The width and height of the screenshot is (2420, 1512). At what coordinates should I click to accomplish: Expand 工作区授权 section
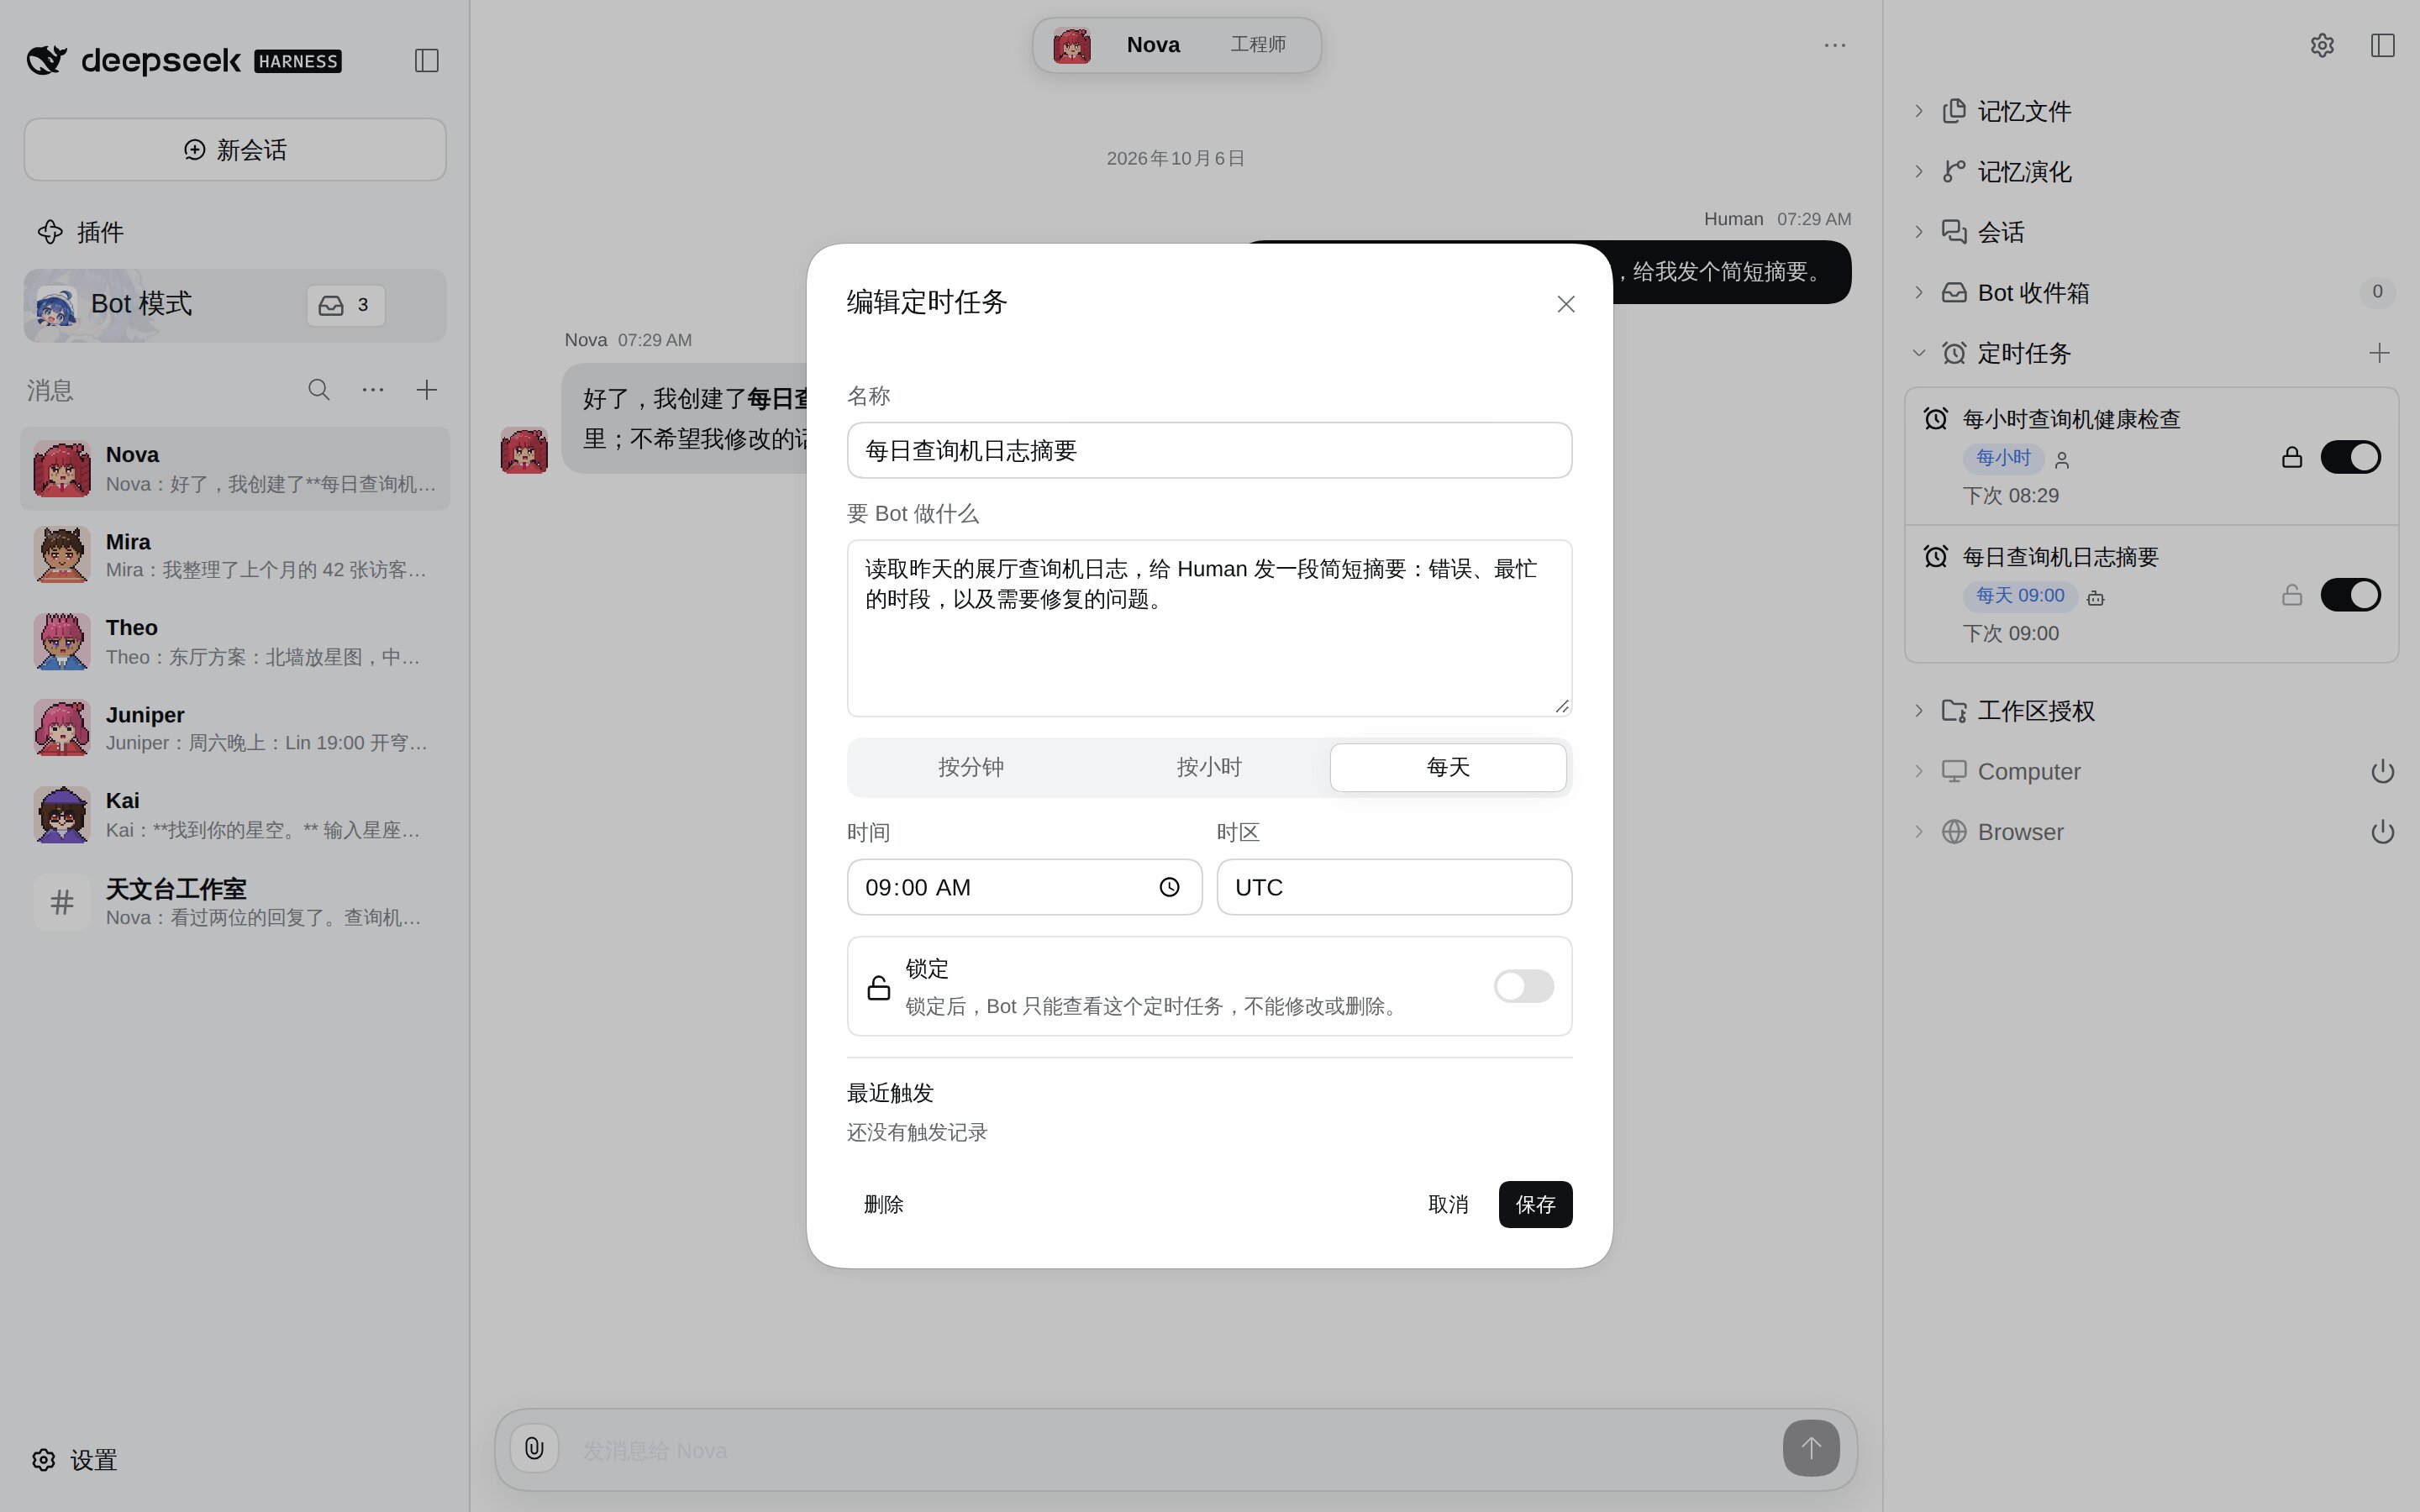pyautogui.click(x=2152, y=711)
